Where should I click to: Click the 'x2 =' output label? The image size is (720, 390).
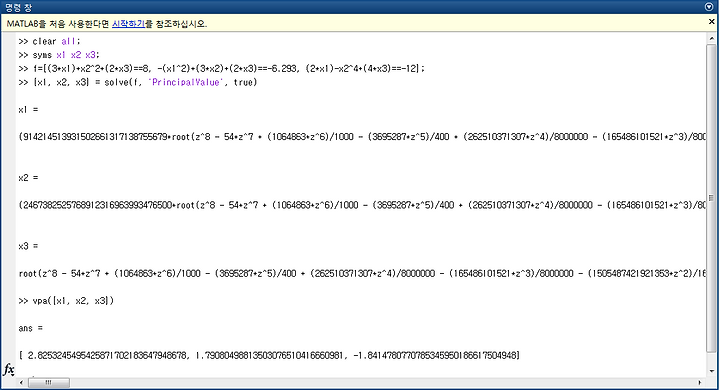28,178
